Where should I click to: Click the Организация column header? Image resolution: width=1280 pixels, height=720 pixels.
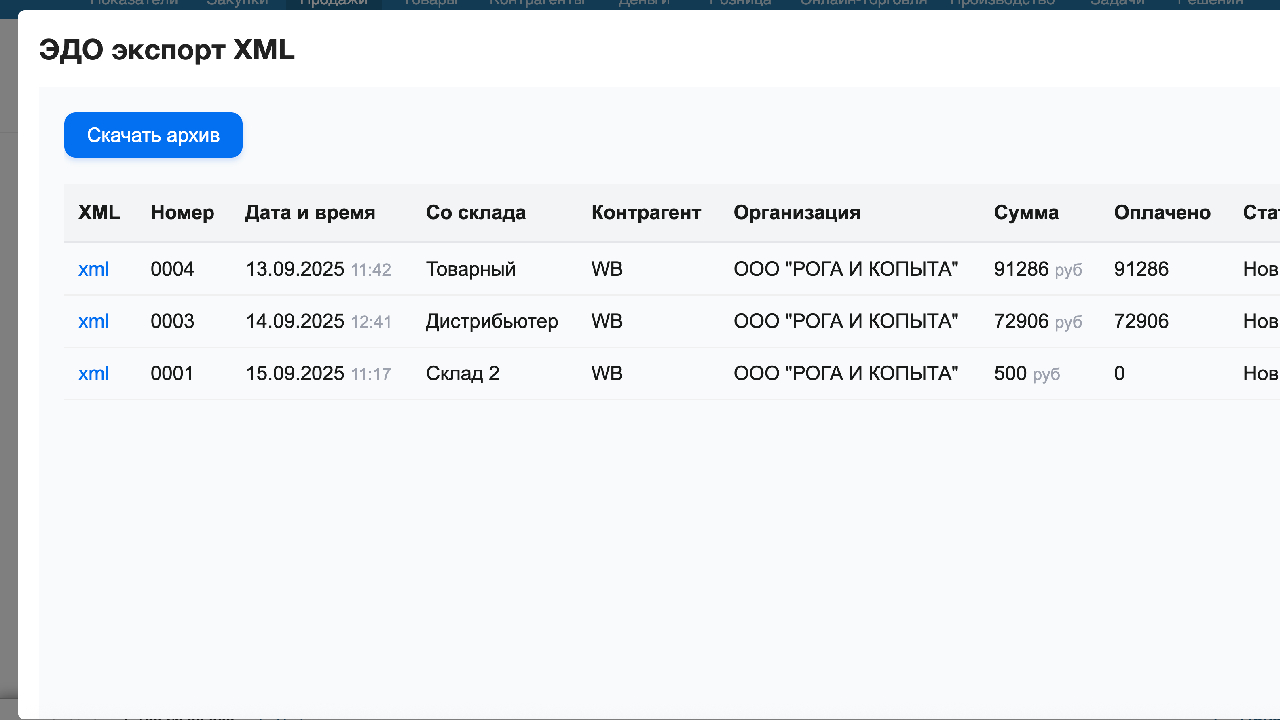(797, 212)
